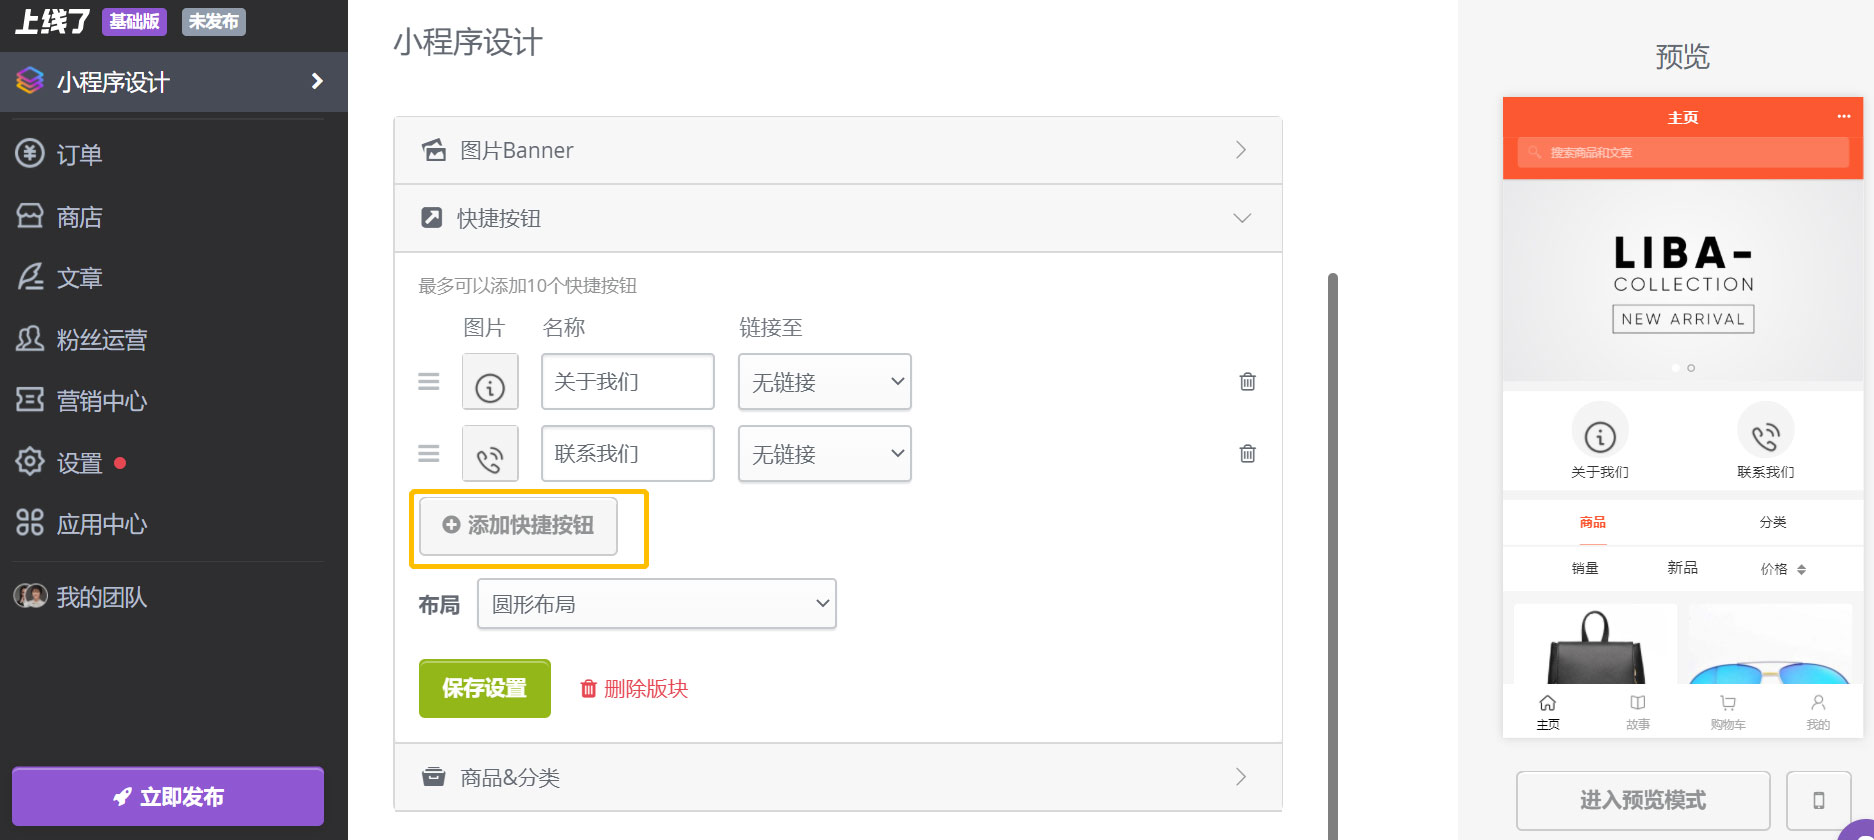1874x840 pixels.
Task: Open the 链接至 dropdown for 关于我们
Action: click(824, 382)
